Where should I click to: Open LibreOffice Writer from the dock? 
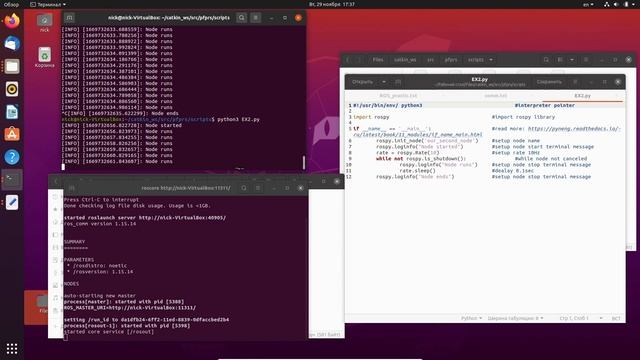(x=12, y=112)
